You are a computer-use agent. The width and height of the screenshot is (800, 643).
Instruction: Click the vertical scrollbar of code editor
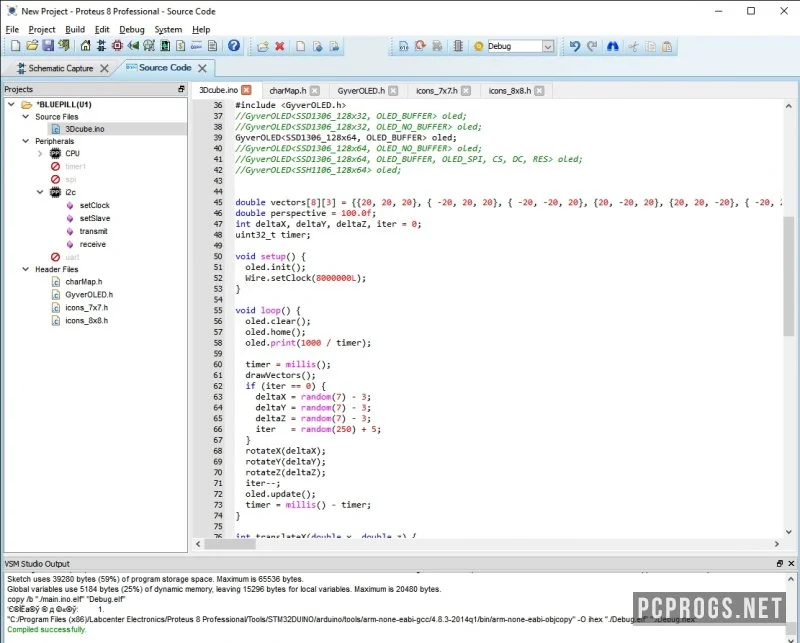(x=789, y=276)
